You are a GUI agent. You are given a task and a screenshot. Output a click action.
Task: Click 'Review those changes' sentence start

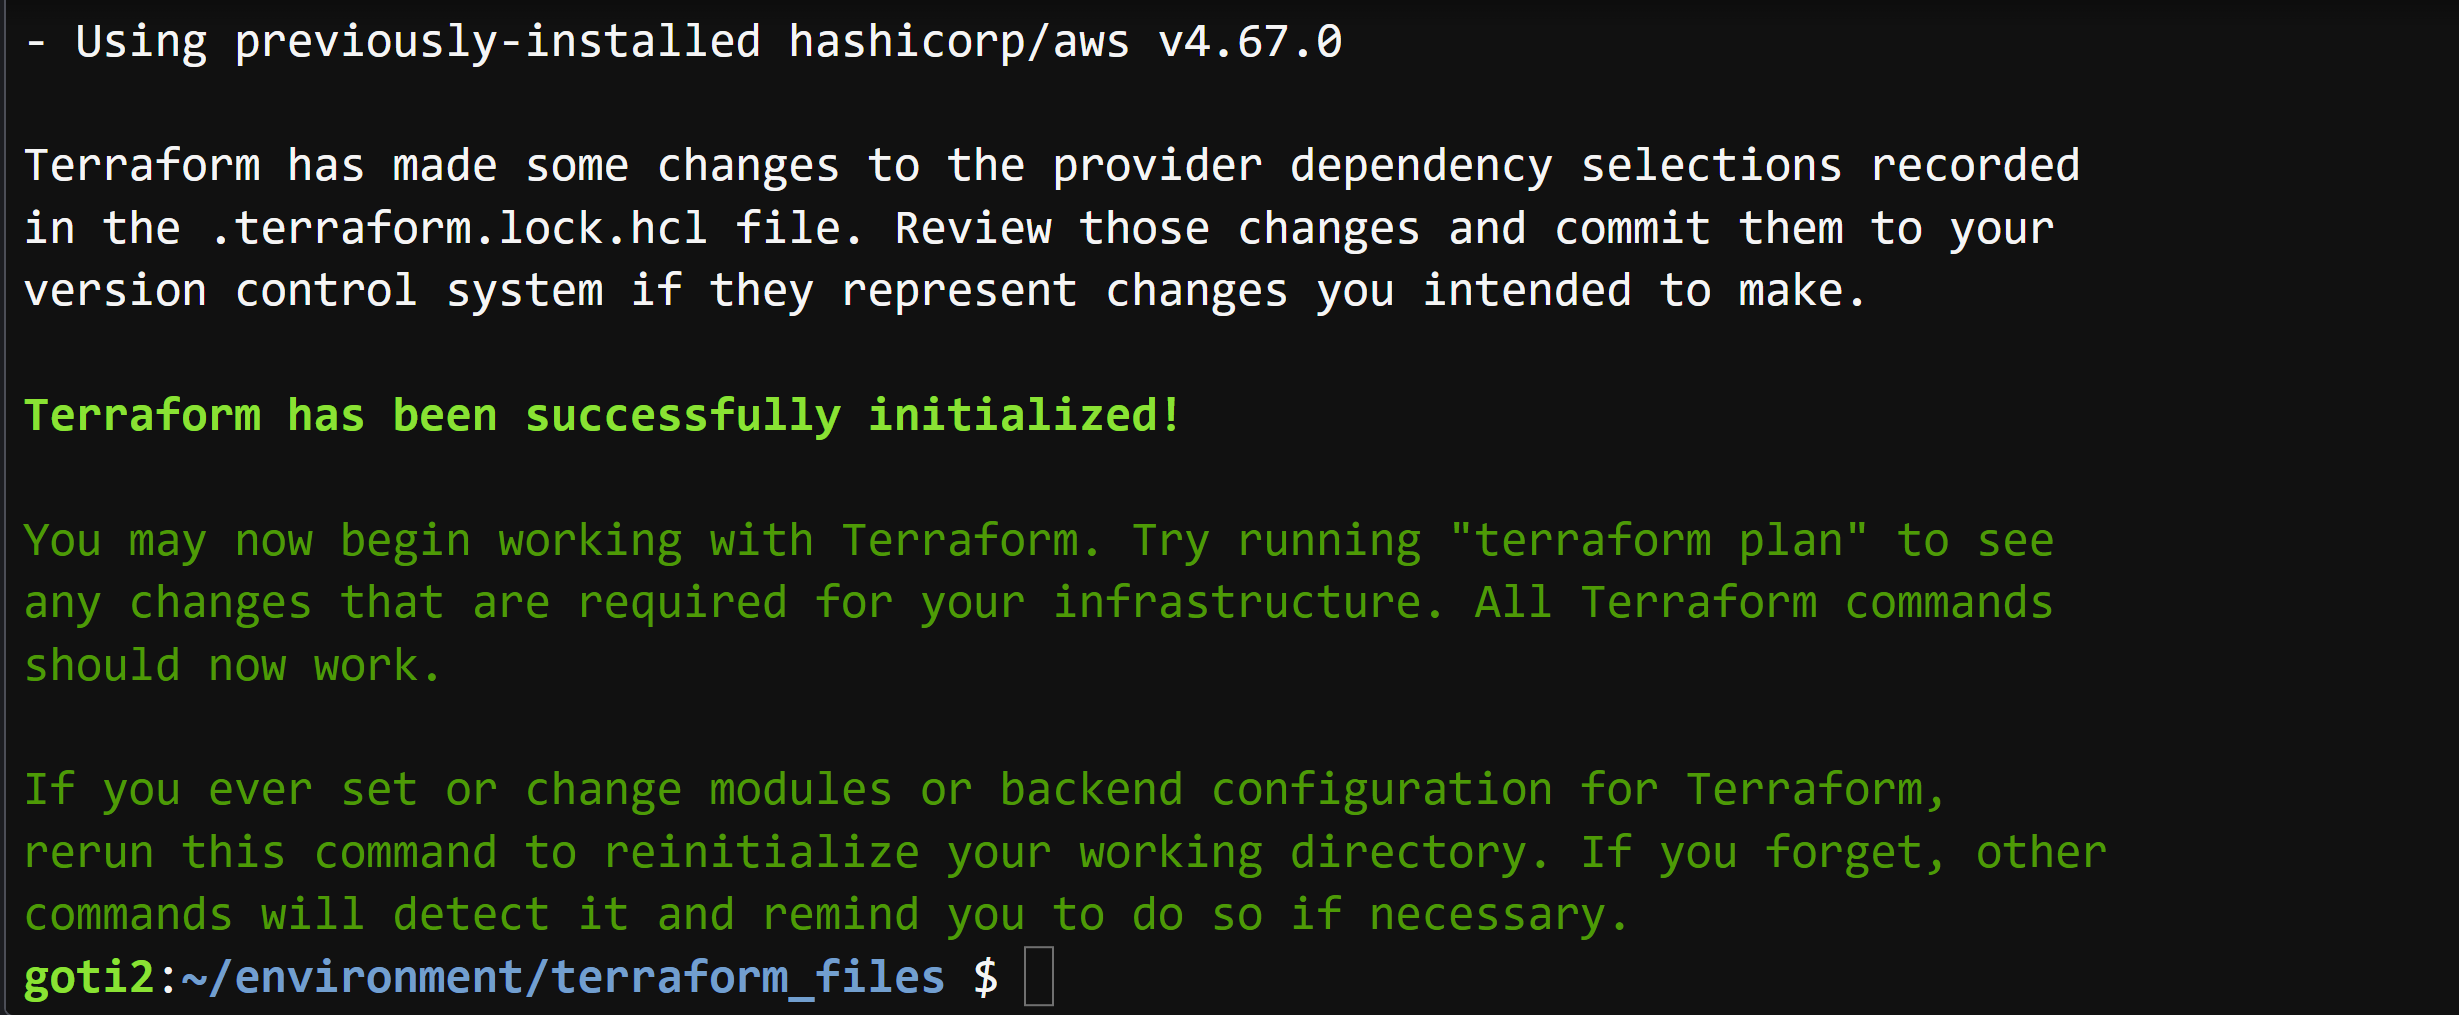(x=1157, y=229)
